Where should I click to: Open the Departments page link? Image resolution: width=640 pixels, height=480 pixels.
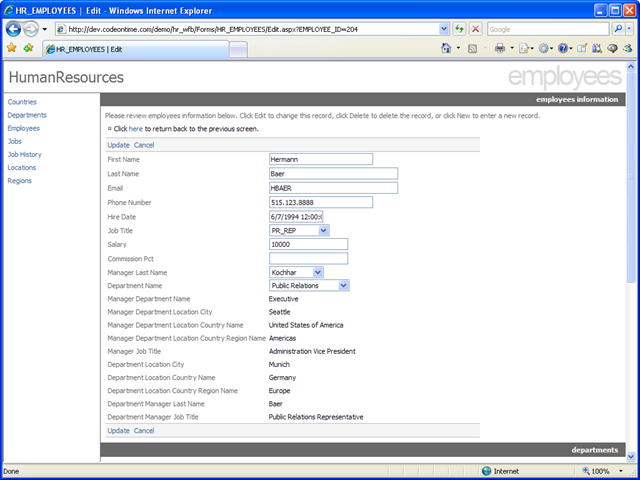[27, 115]
